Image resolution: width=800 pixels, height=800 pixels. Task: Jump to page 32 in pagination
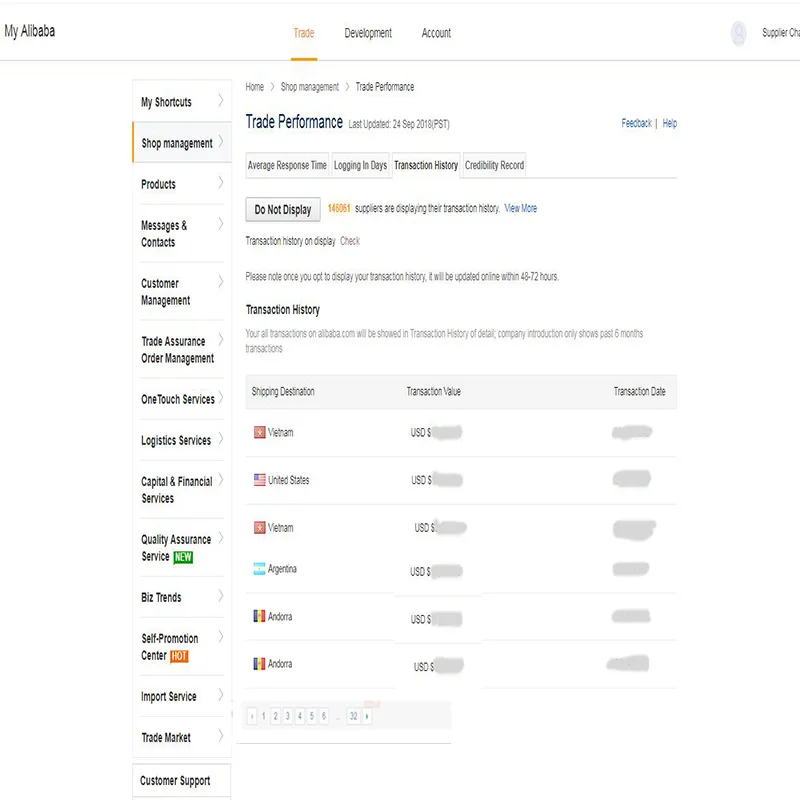[353, 716]
